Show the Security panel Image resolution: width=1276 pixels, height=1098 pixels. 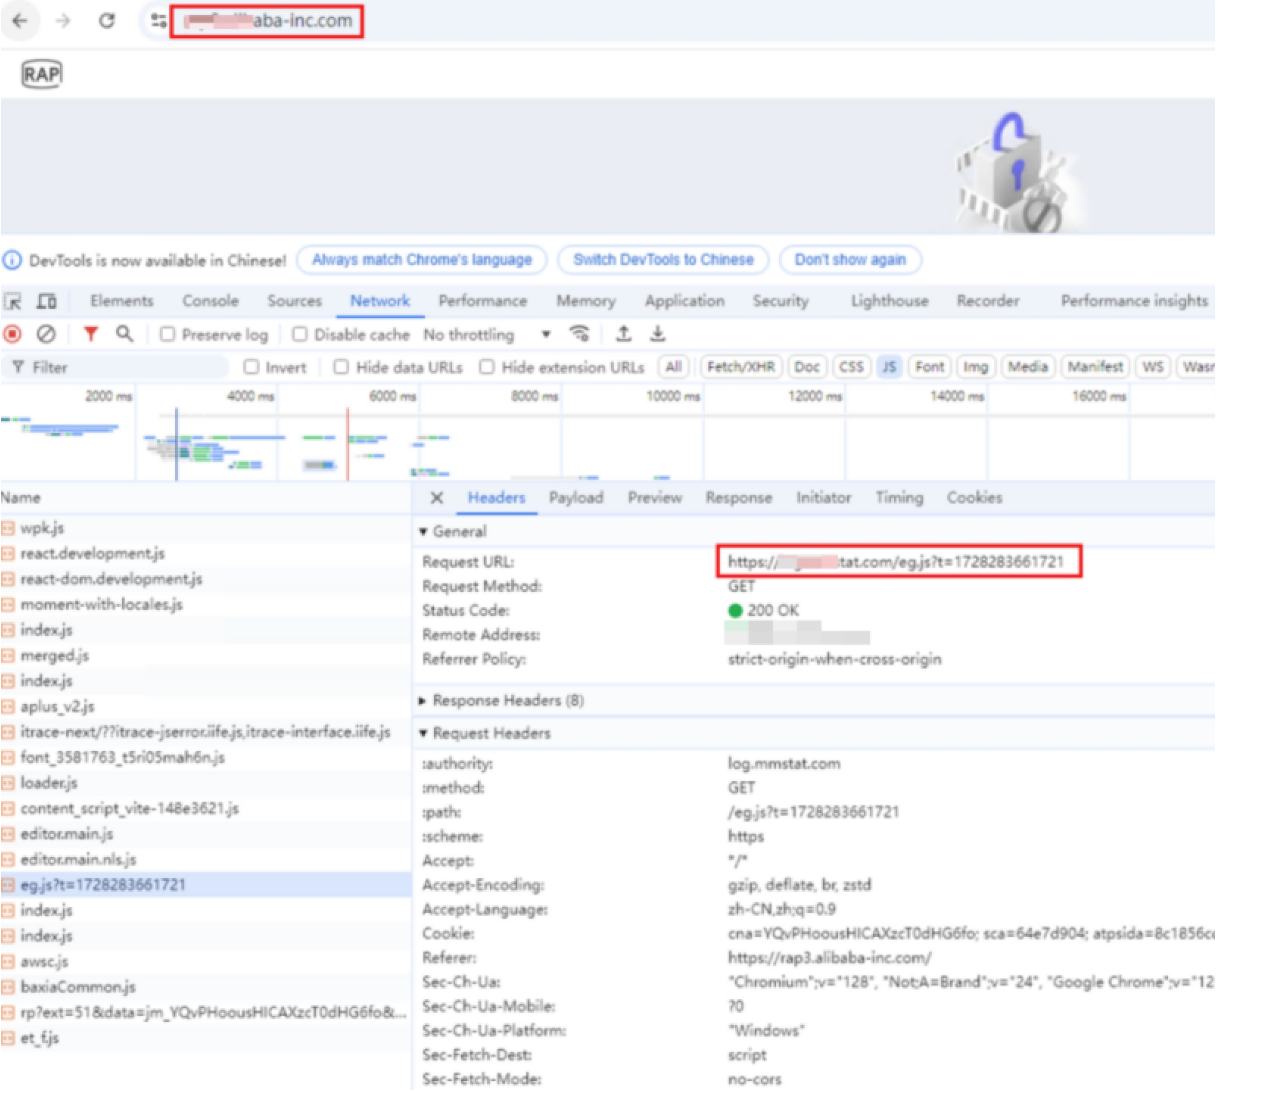[x=780, y=301]
